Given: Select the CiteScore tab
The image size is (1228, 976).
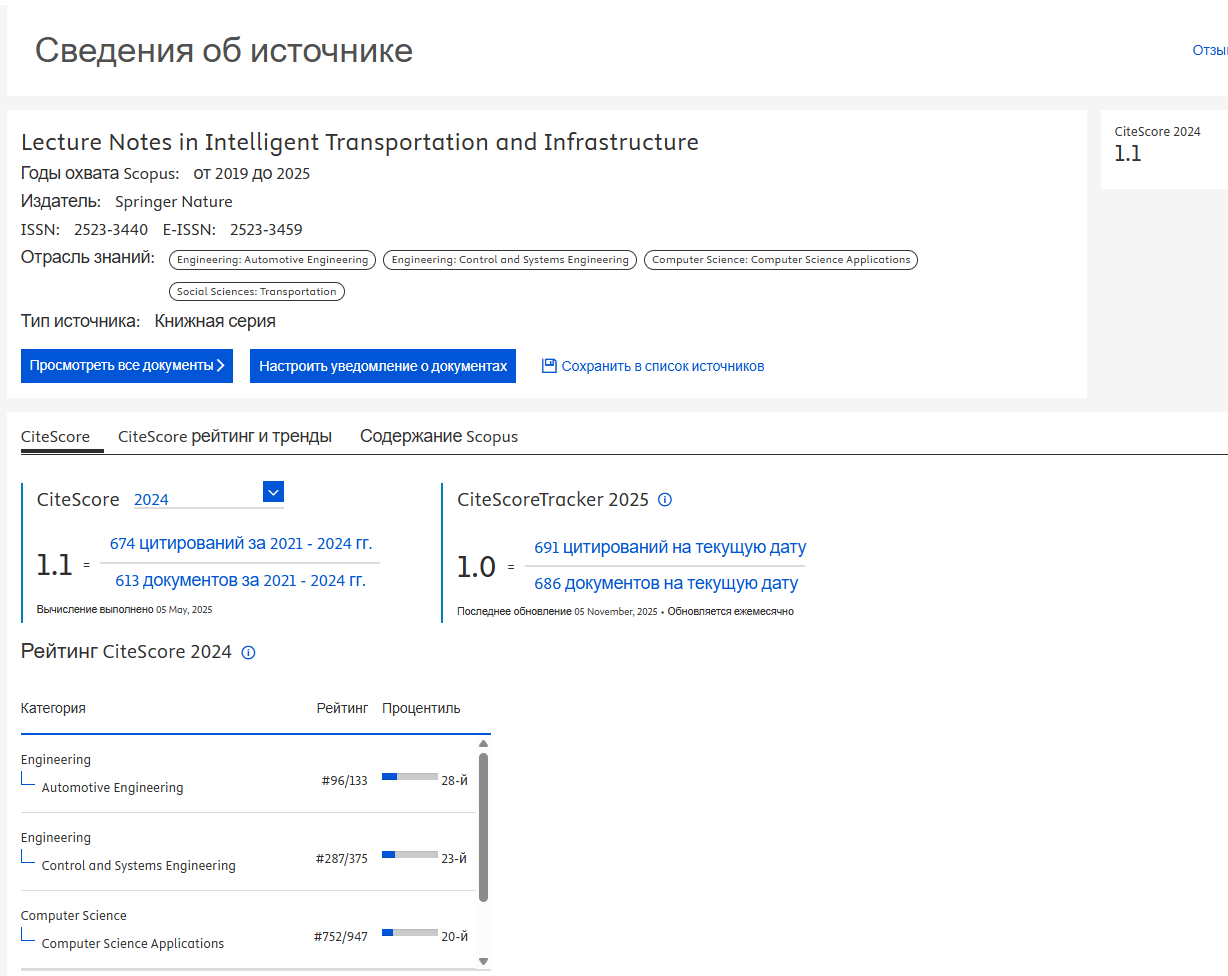Looking at the screenshot, I should (x=55, y=436).
